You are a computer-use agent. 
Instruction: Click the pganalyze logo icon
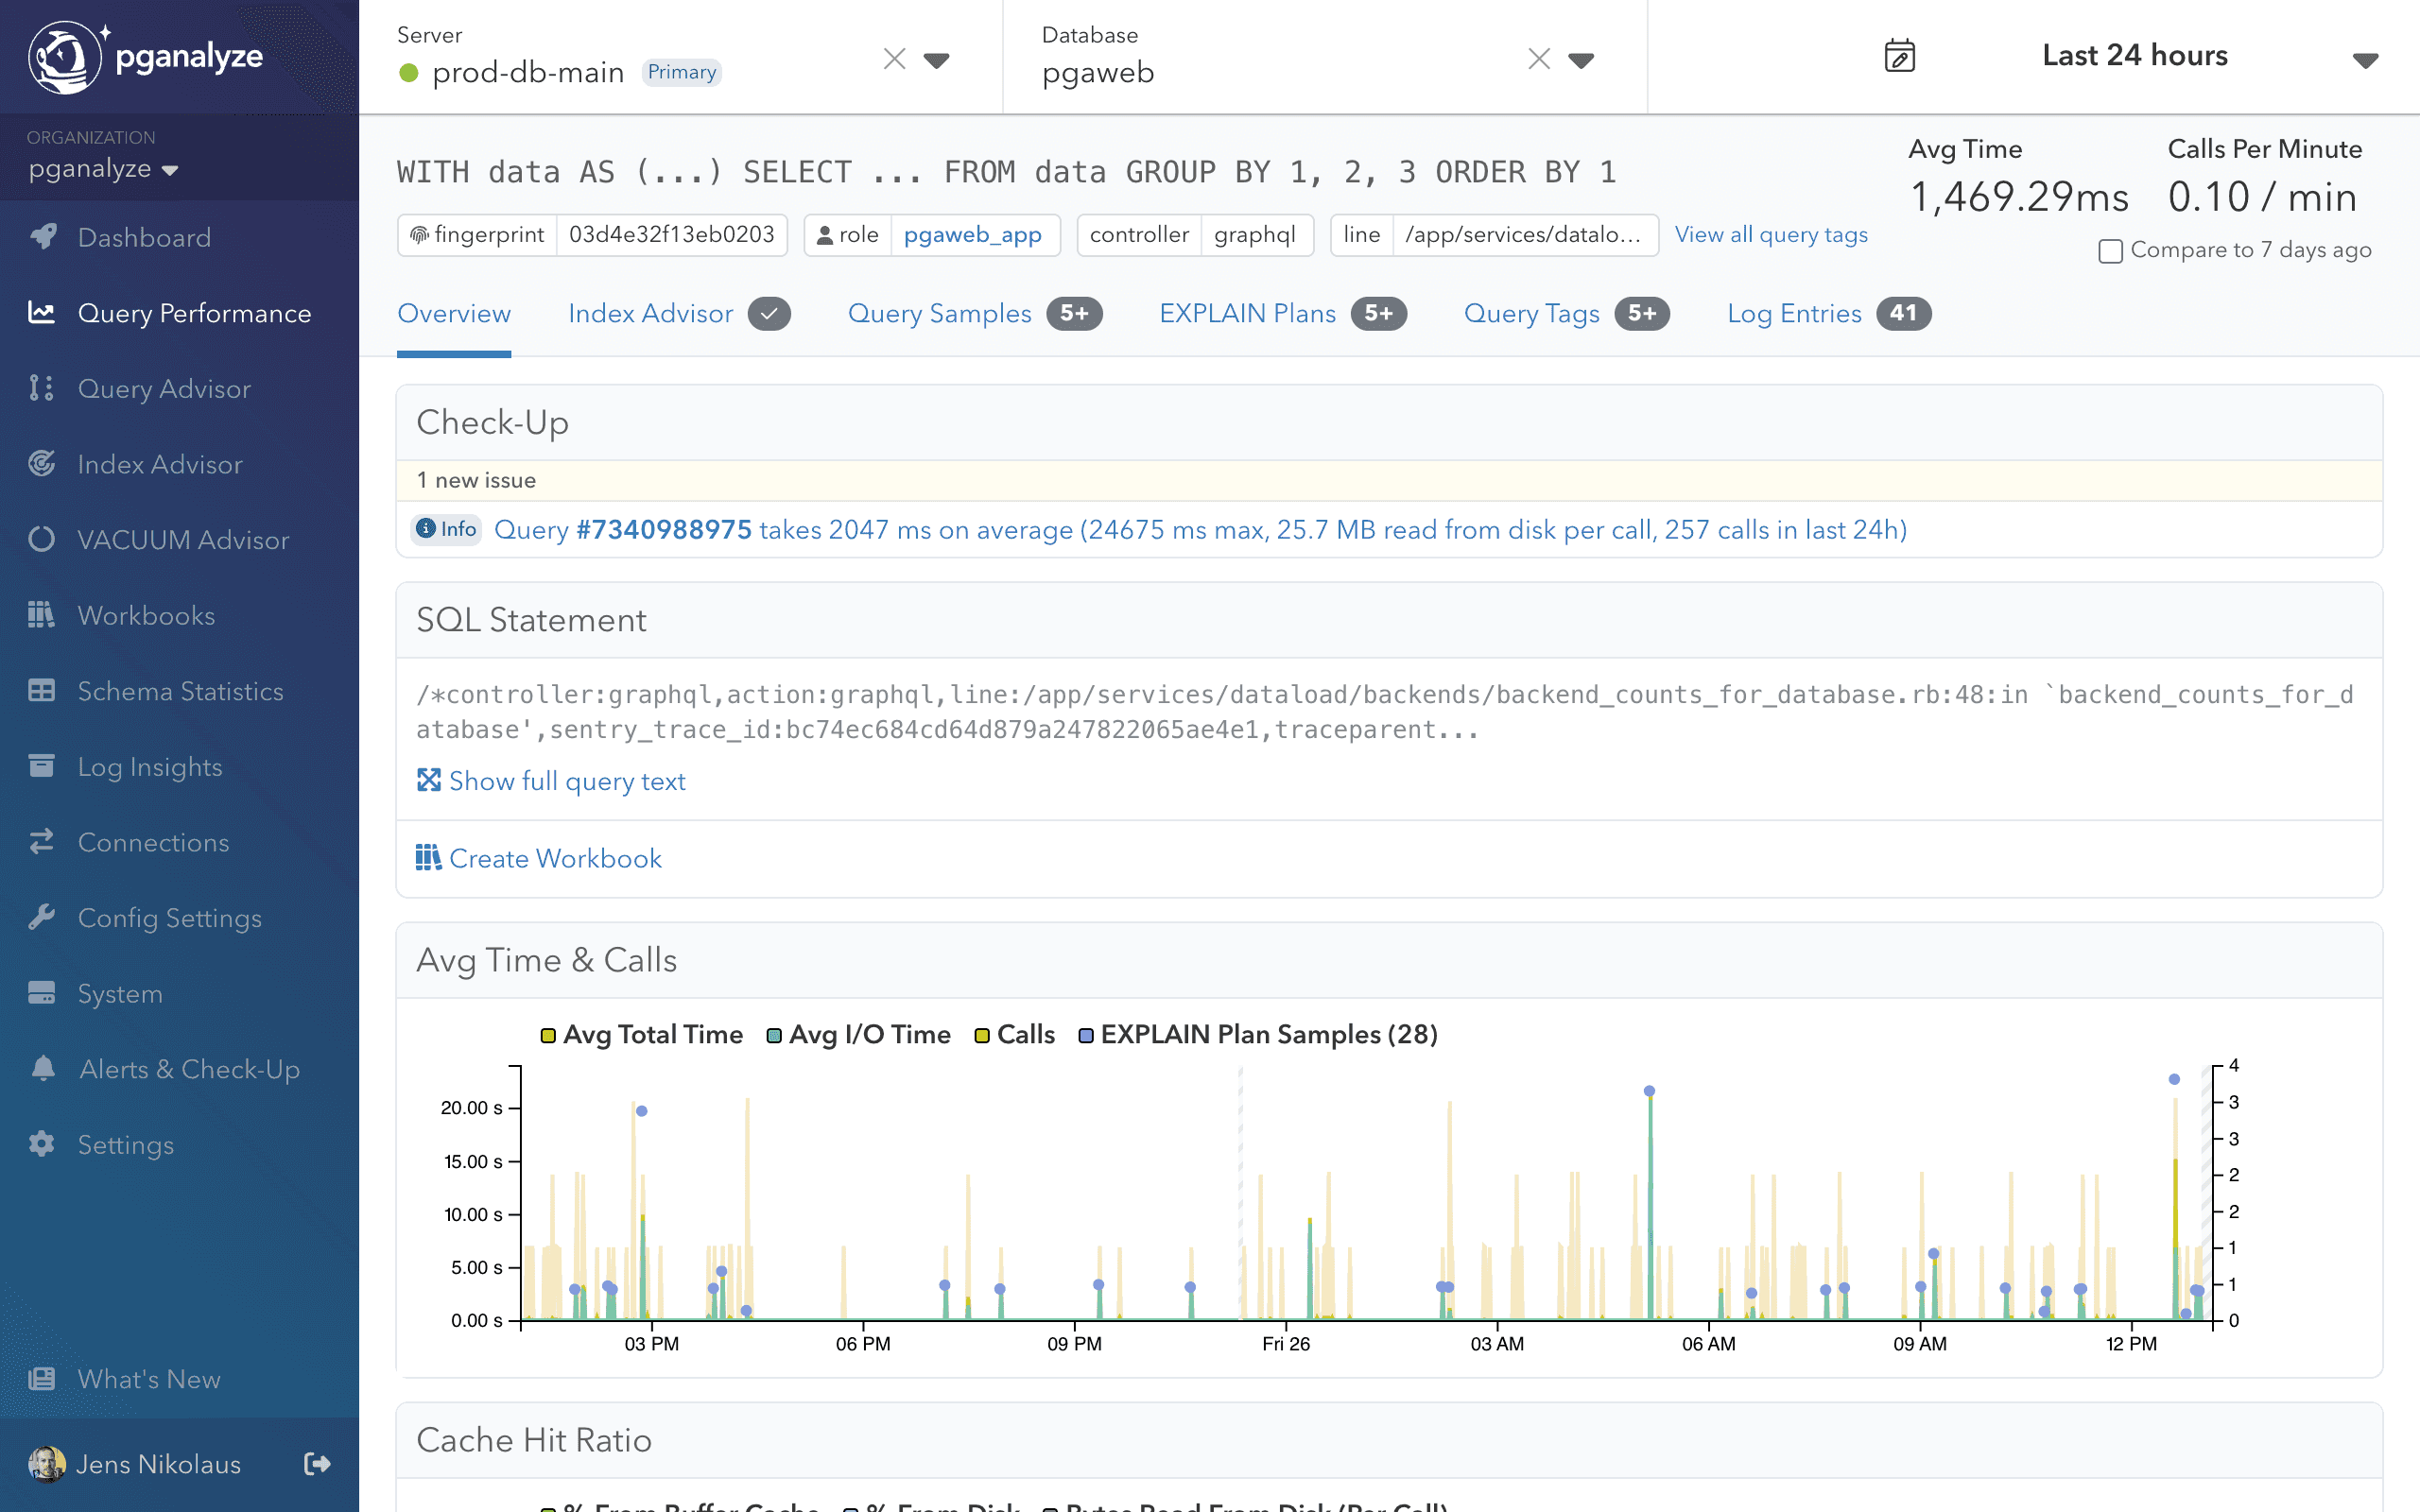pyautogui.click(x=64, y=57)
